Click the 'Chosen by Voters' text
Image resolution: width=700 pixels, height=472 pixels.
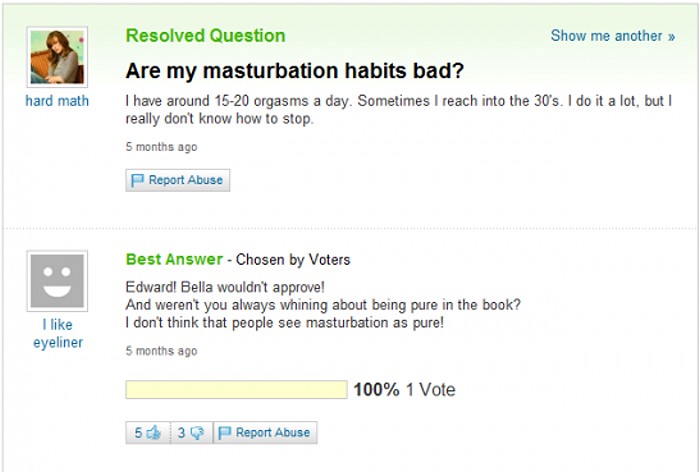(293, 259)
